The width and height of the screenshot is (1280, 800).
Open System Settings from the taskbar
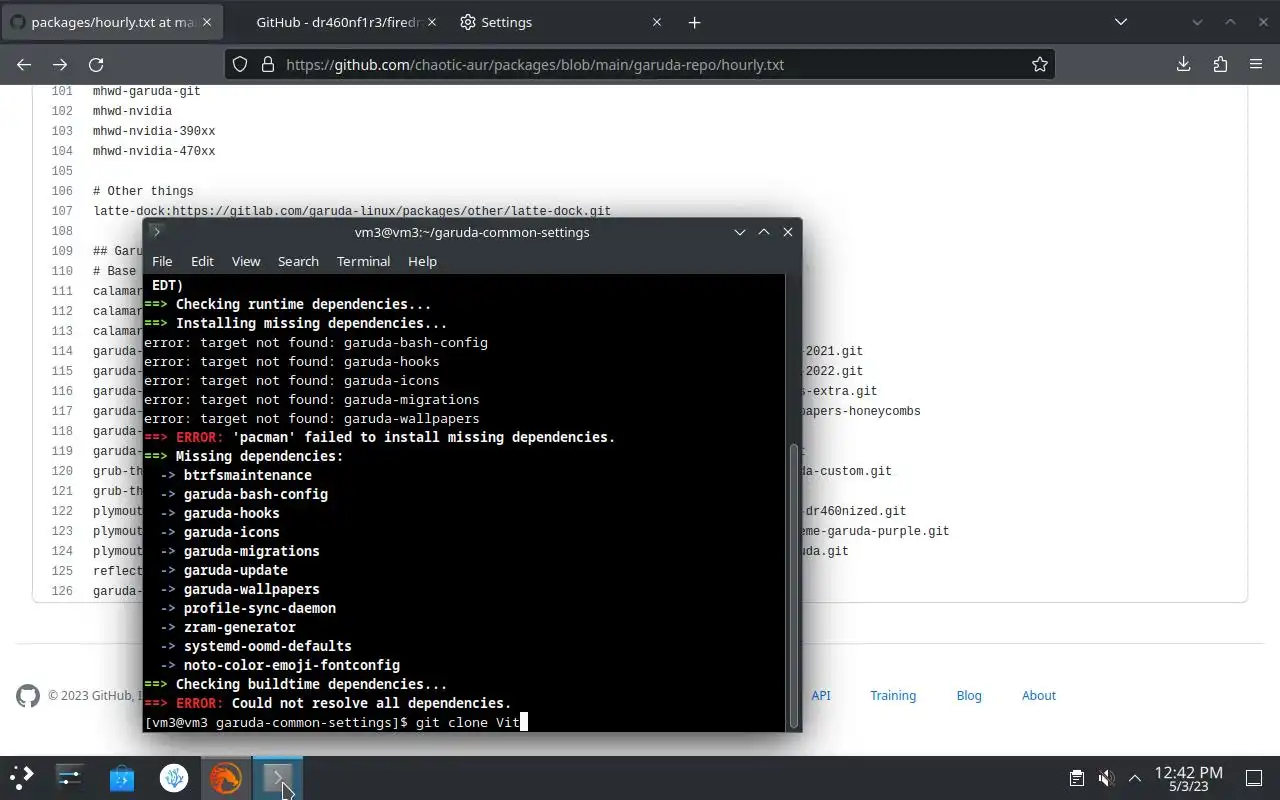[x=70, y=777]
